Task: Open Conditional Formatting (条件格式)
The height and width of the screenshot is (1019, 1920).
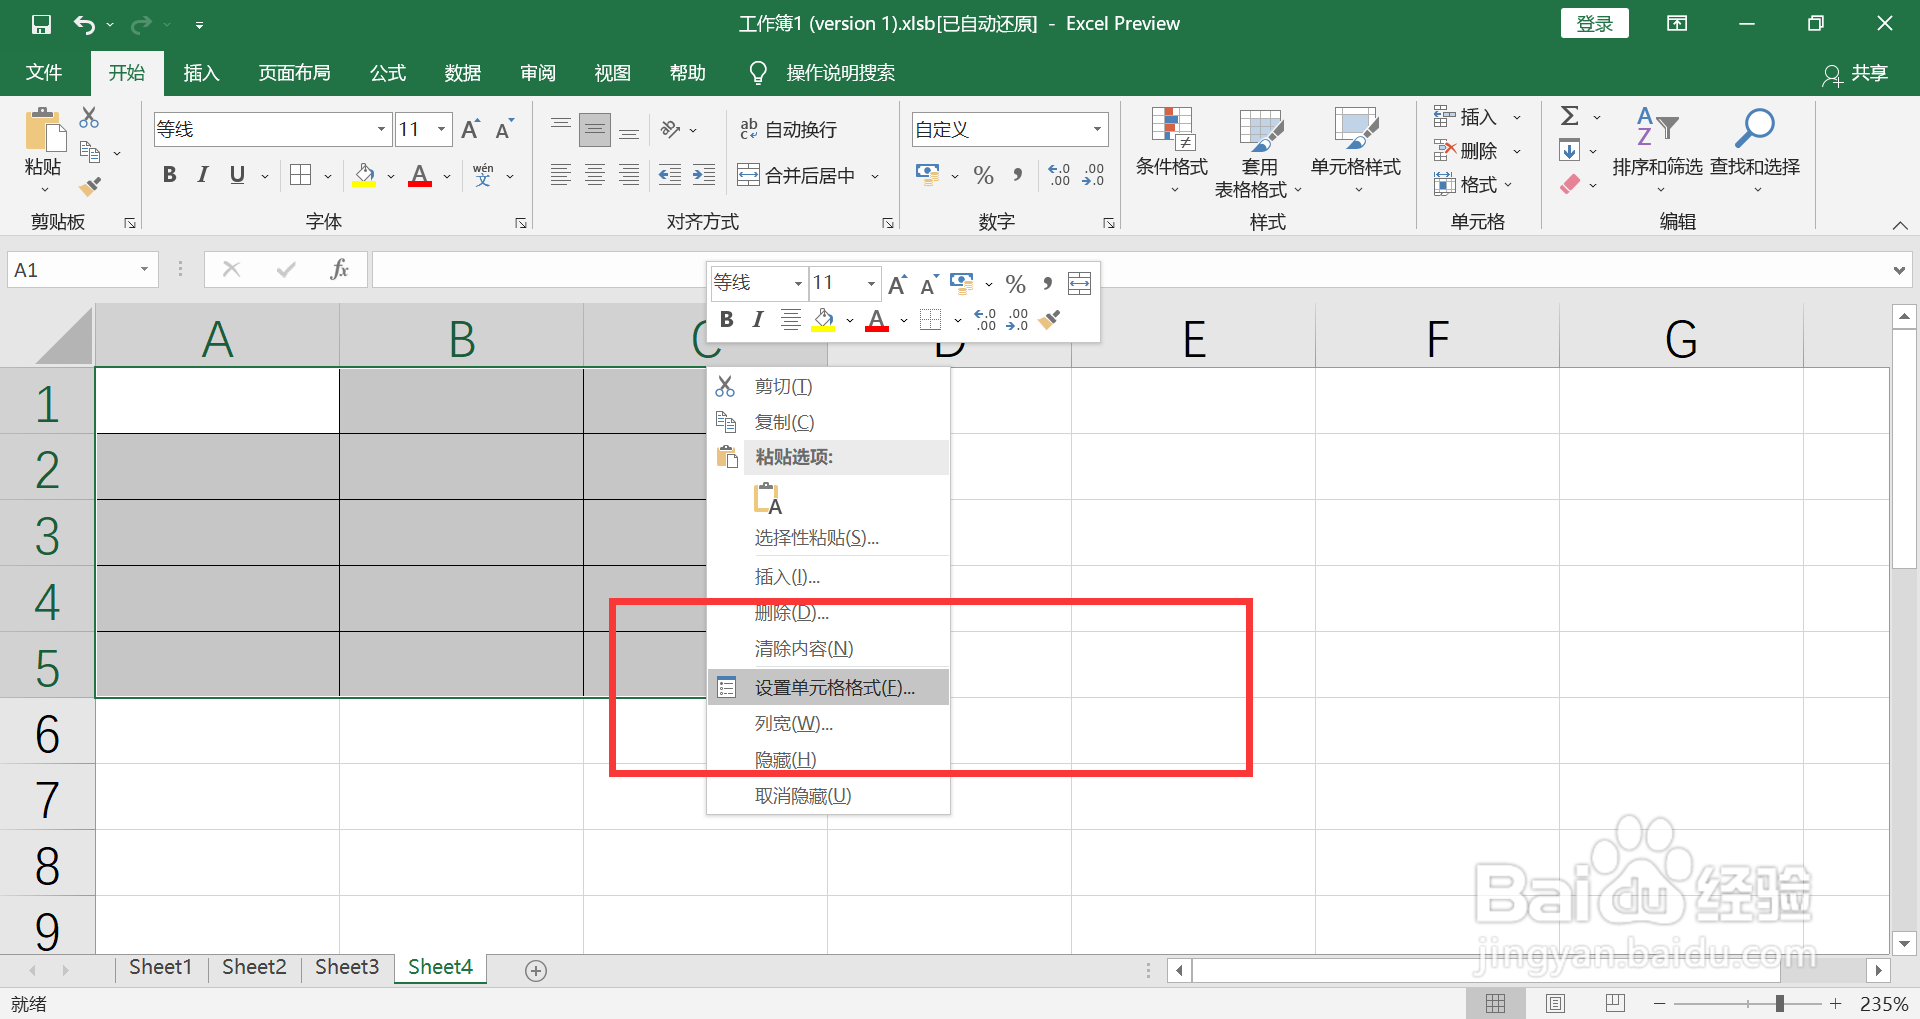Action: coord(1172,151)
